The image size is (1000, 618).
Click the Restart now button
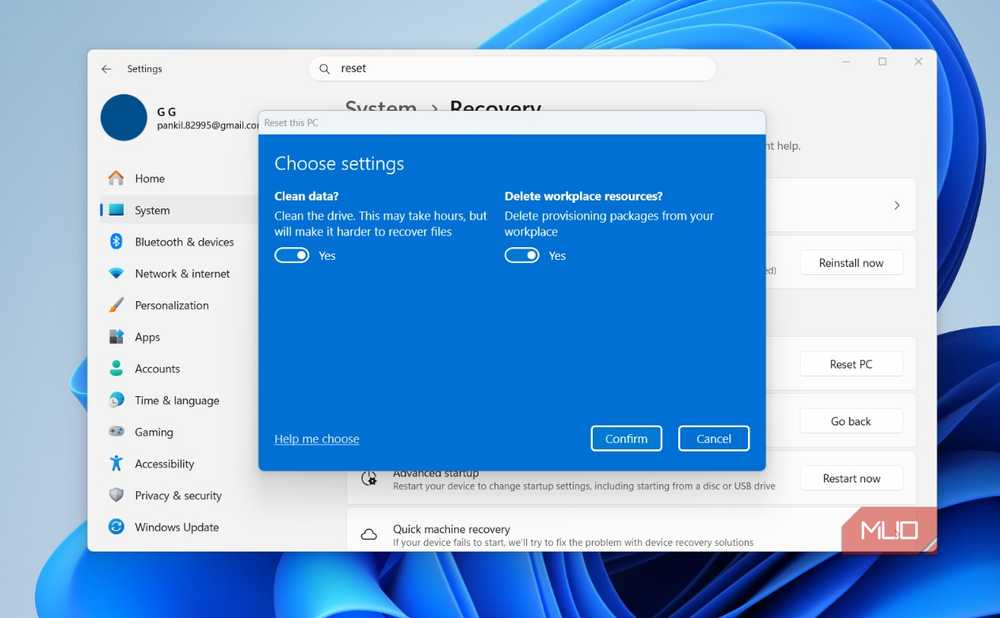coord(851,478)
